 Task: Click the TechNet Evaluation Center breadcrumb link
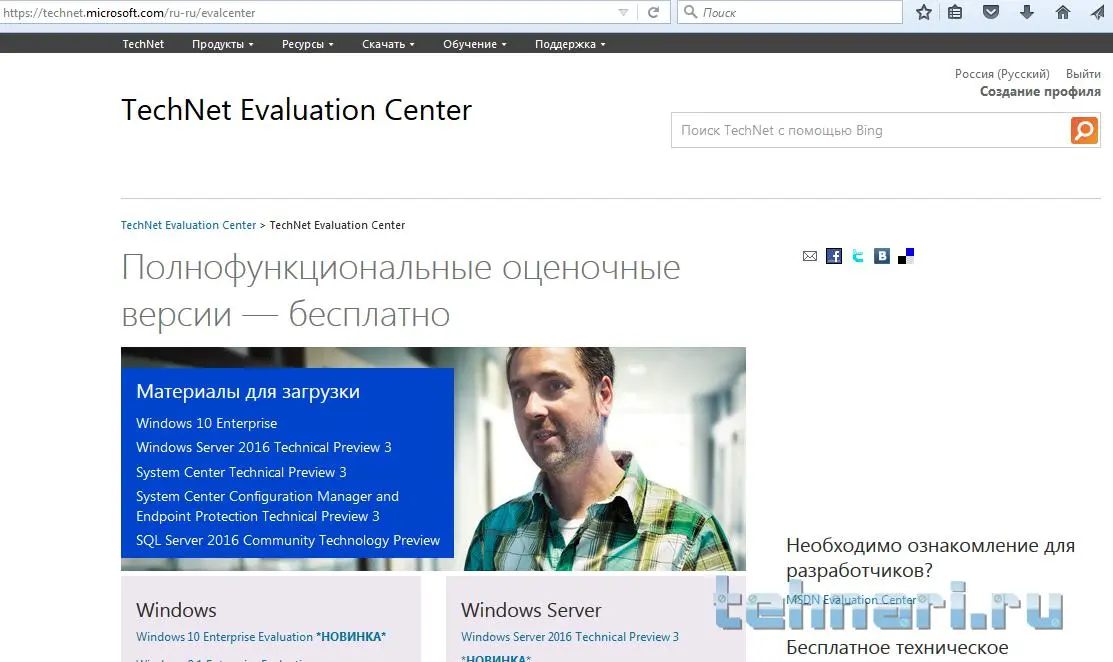click(188, 225)
